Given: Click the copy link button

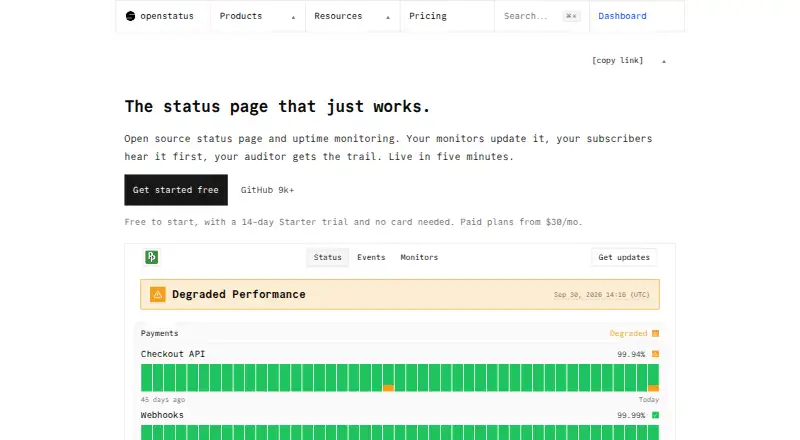Looking at the screenshot, I should 617,60.
